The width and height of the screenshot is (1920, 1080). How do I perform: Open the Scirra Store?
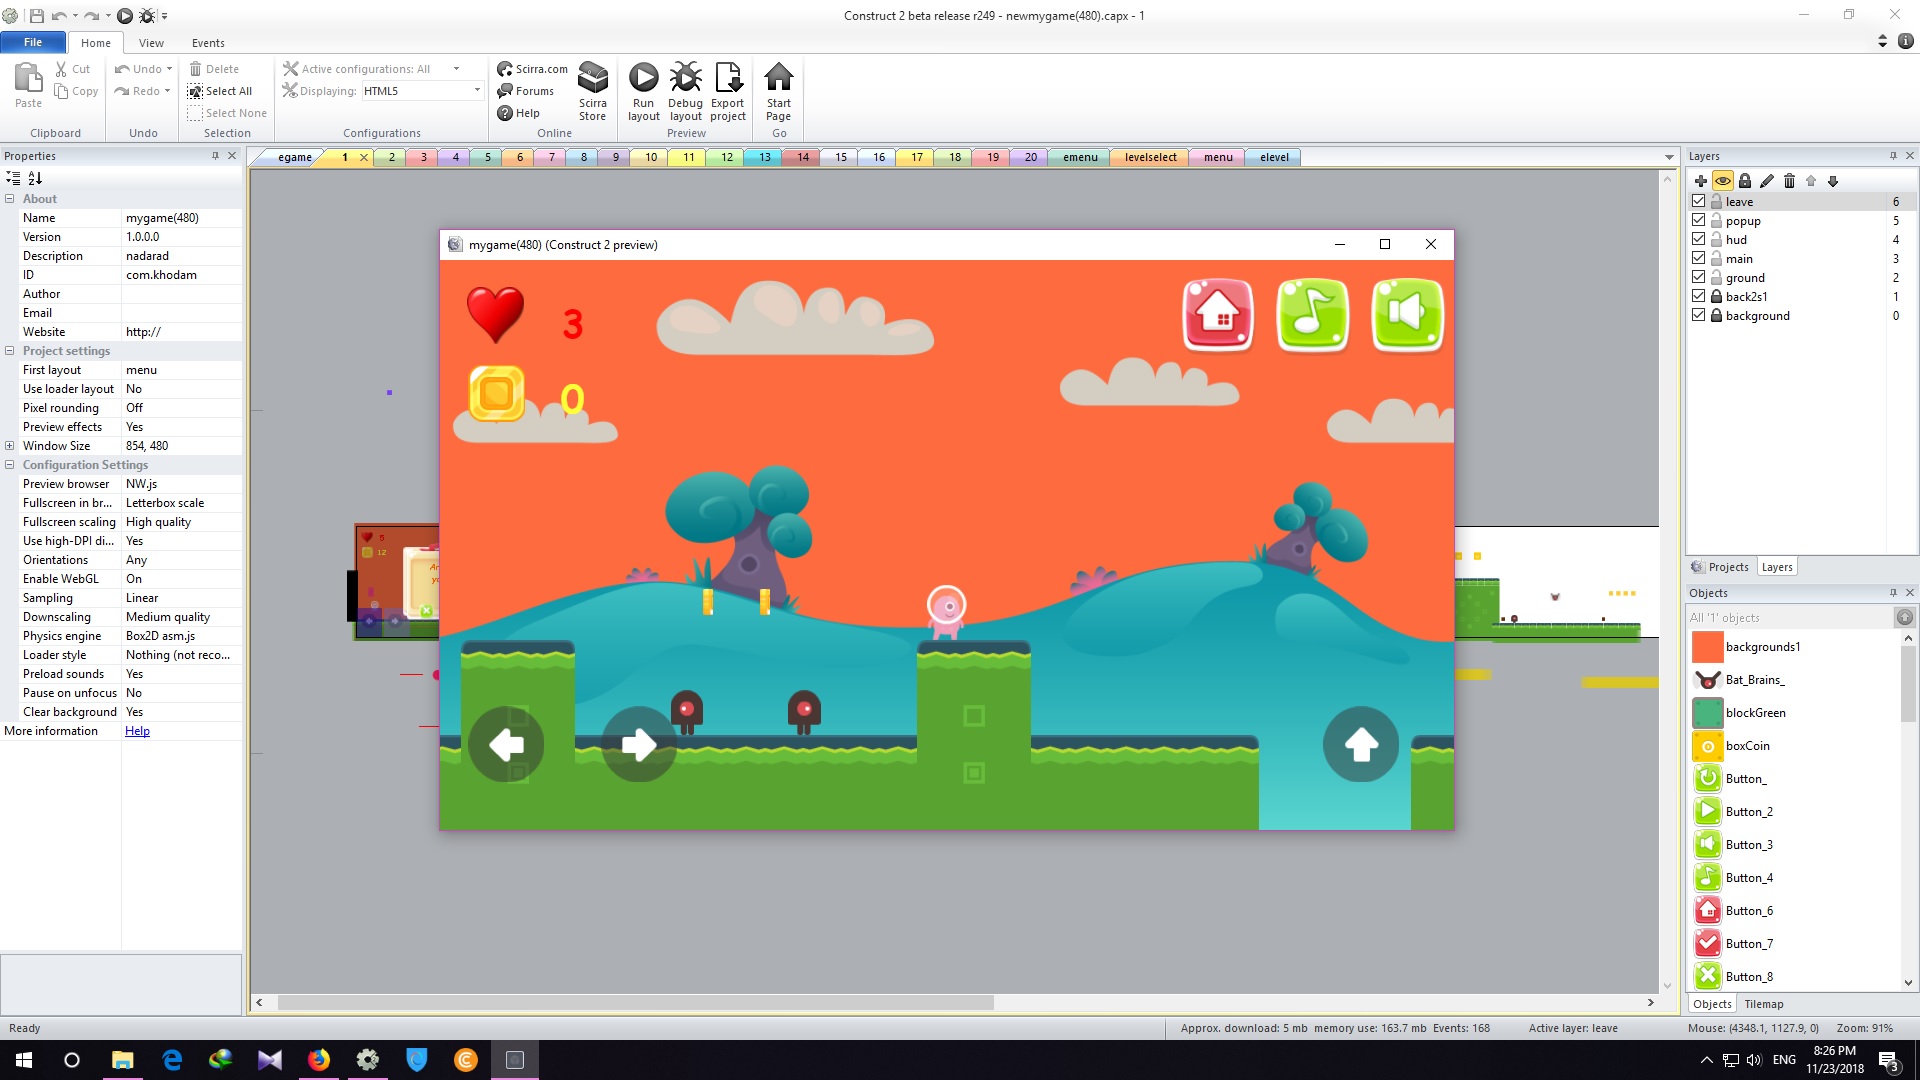pyautogui.click(x=592, y=92)
